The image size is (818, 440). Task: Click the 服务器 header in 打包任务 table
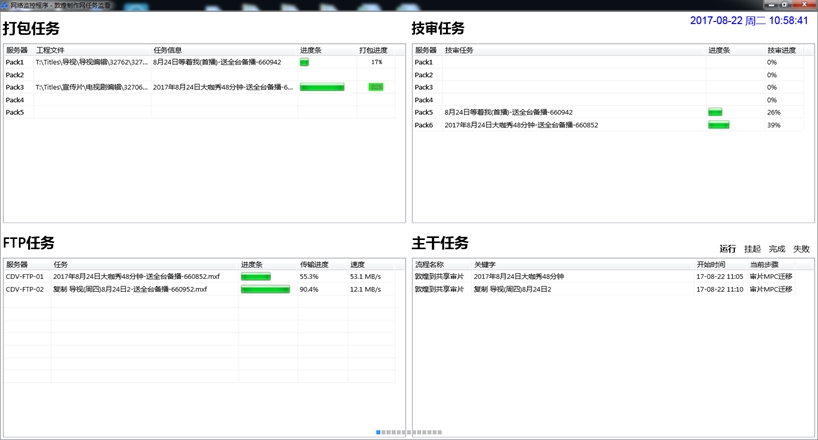(17, 50)
